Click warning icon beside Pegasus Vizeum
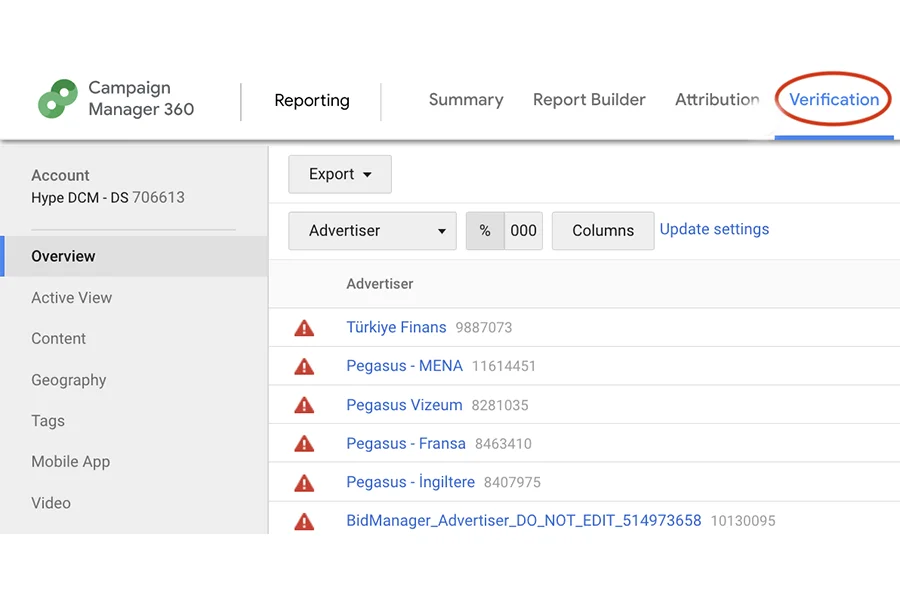 tap(304, 405)
